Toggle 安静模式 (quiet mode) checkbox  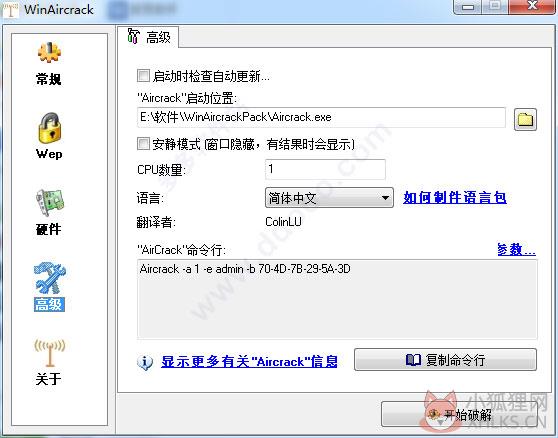[x=143, y=144]
